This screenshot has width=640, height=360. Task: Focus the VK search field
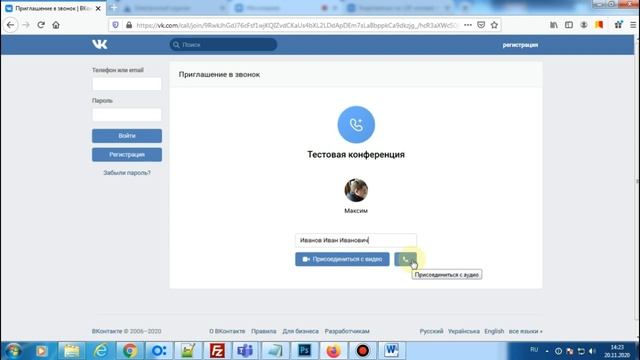click(223, 44)
